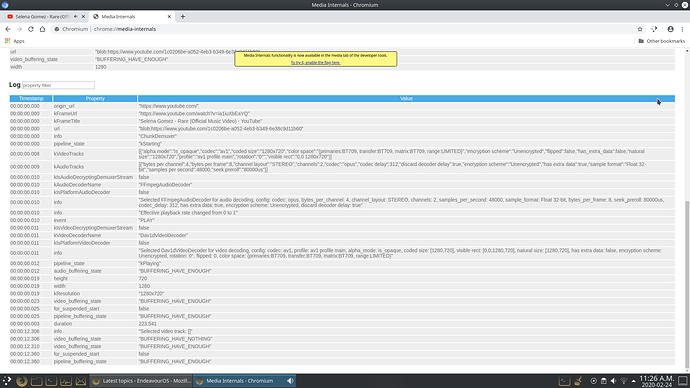Click the broom cleaner tray icon

578,381
